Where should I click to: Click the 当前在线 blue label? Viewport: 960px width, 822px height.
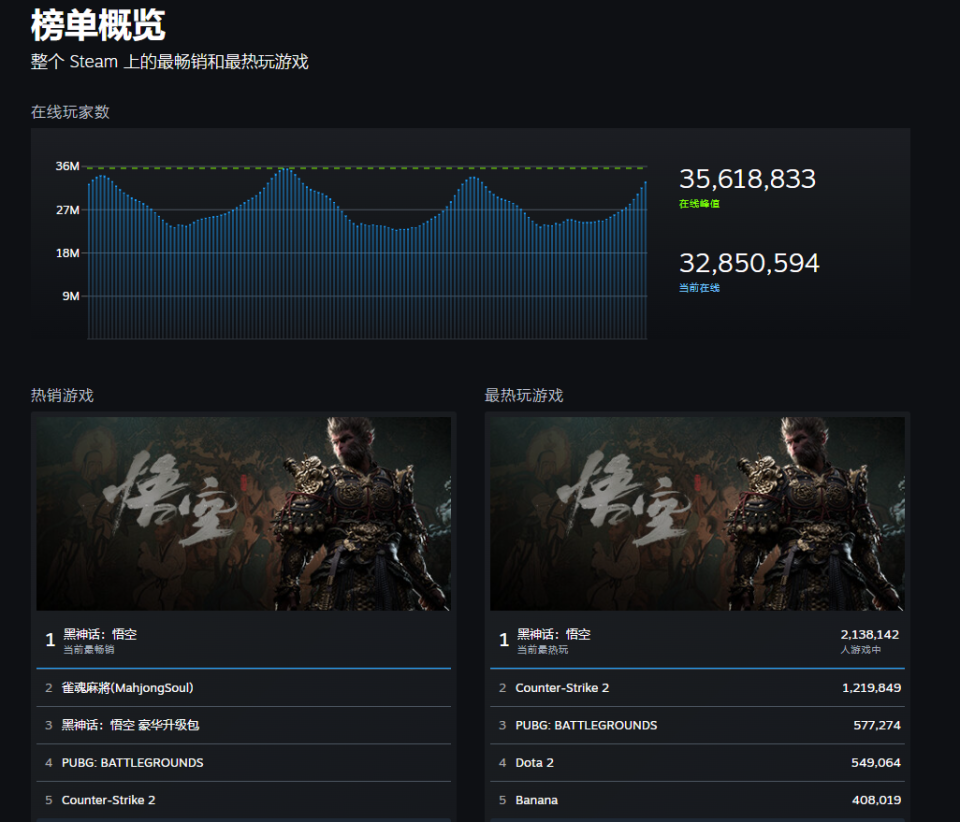[x=699, y=288]
